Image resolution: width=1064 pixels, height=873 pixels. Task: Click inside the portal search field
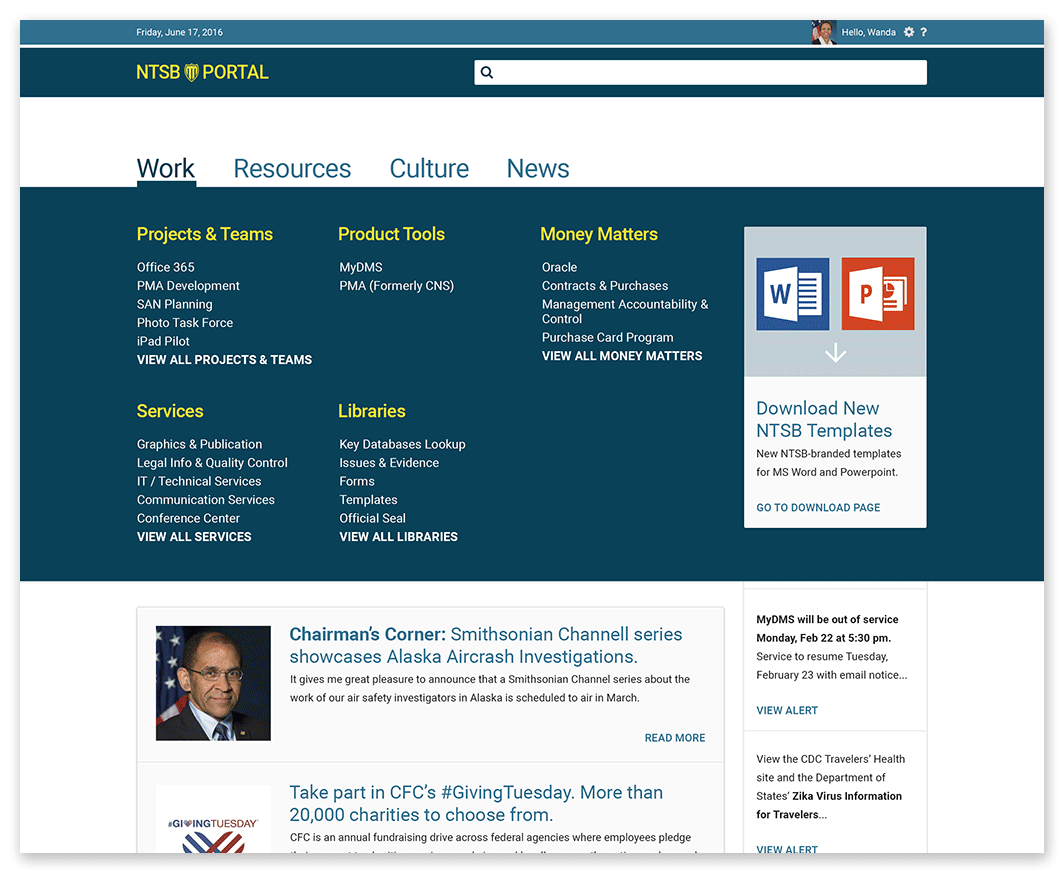pos(700,72)
